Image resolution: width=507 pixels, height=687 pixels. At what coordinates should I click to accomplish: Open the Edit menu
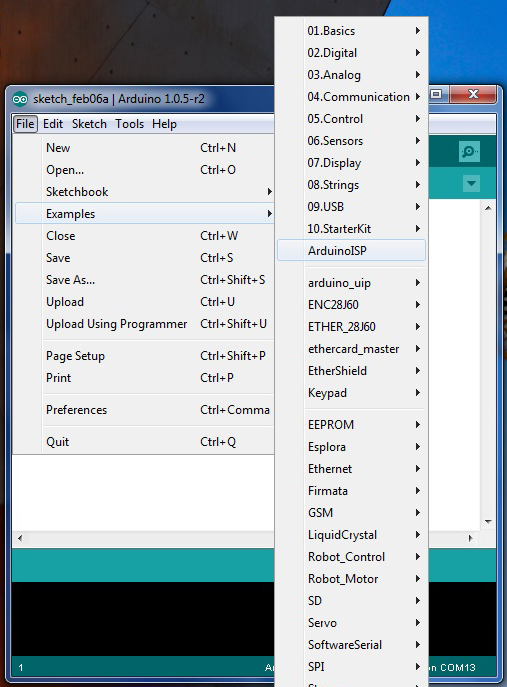53,124
